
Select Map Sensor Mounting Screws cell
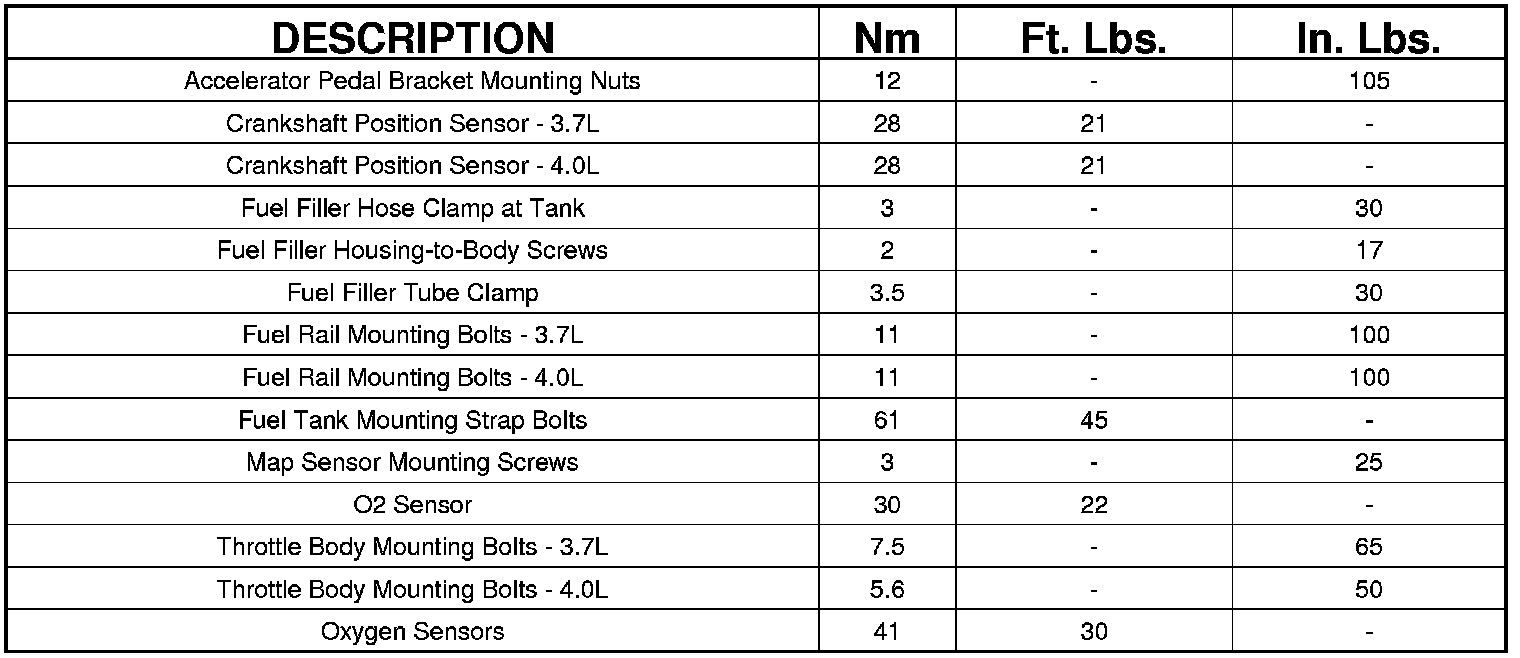[x=412, y=462]
